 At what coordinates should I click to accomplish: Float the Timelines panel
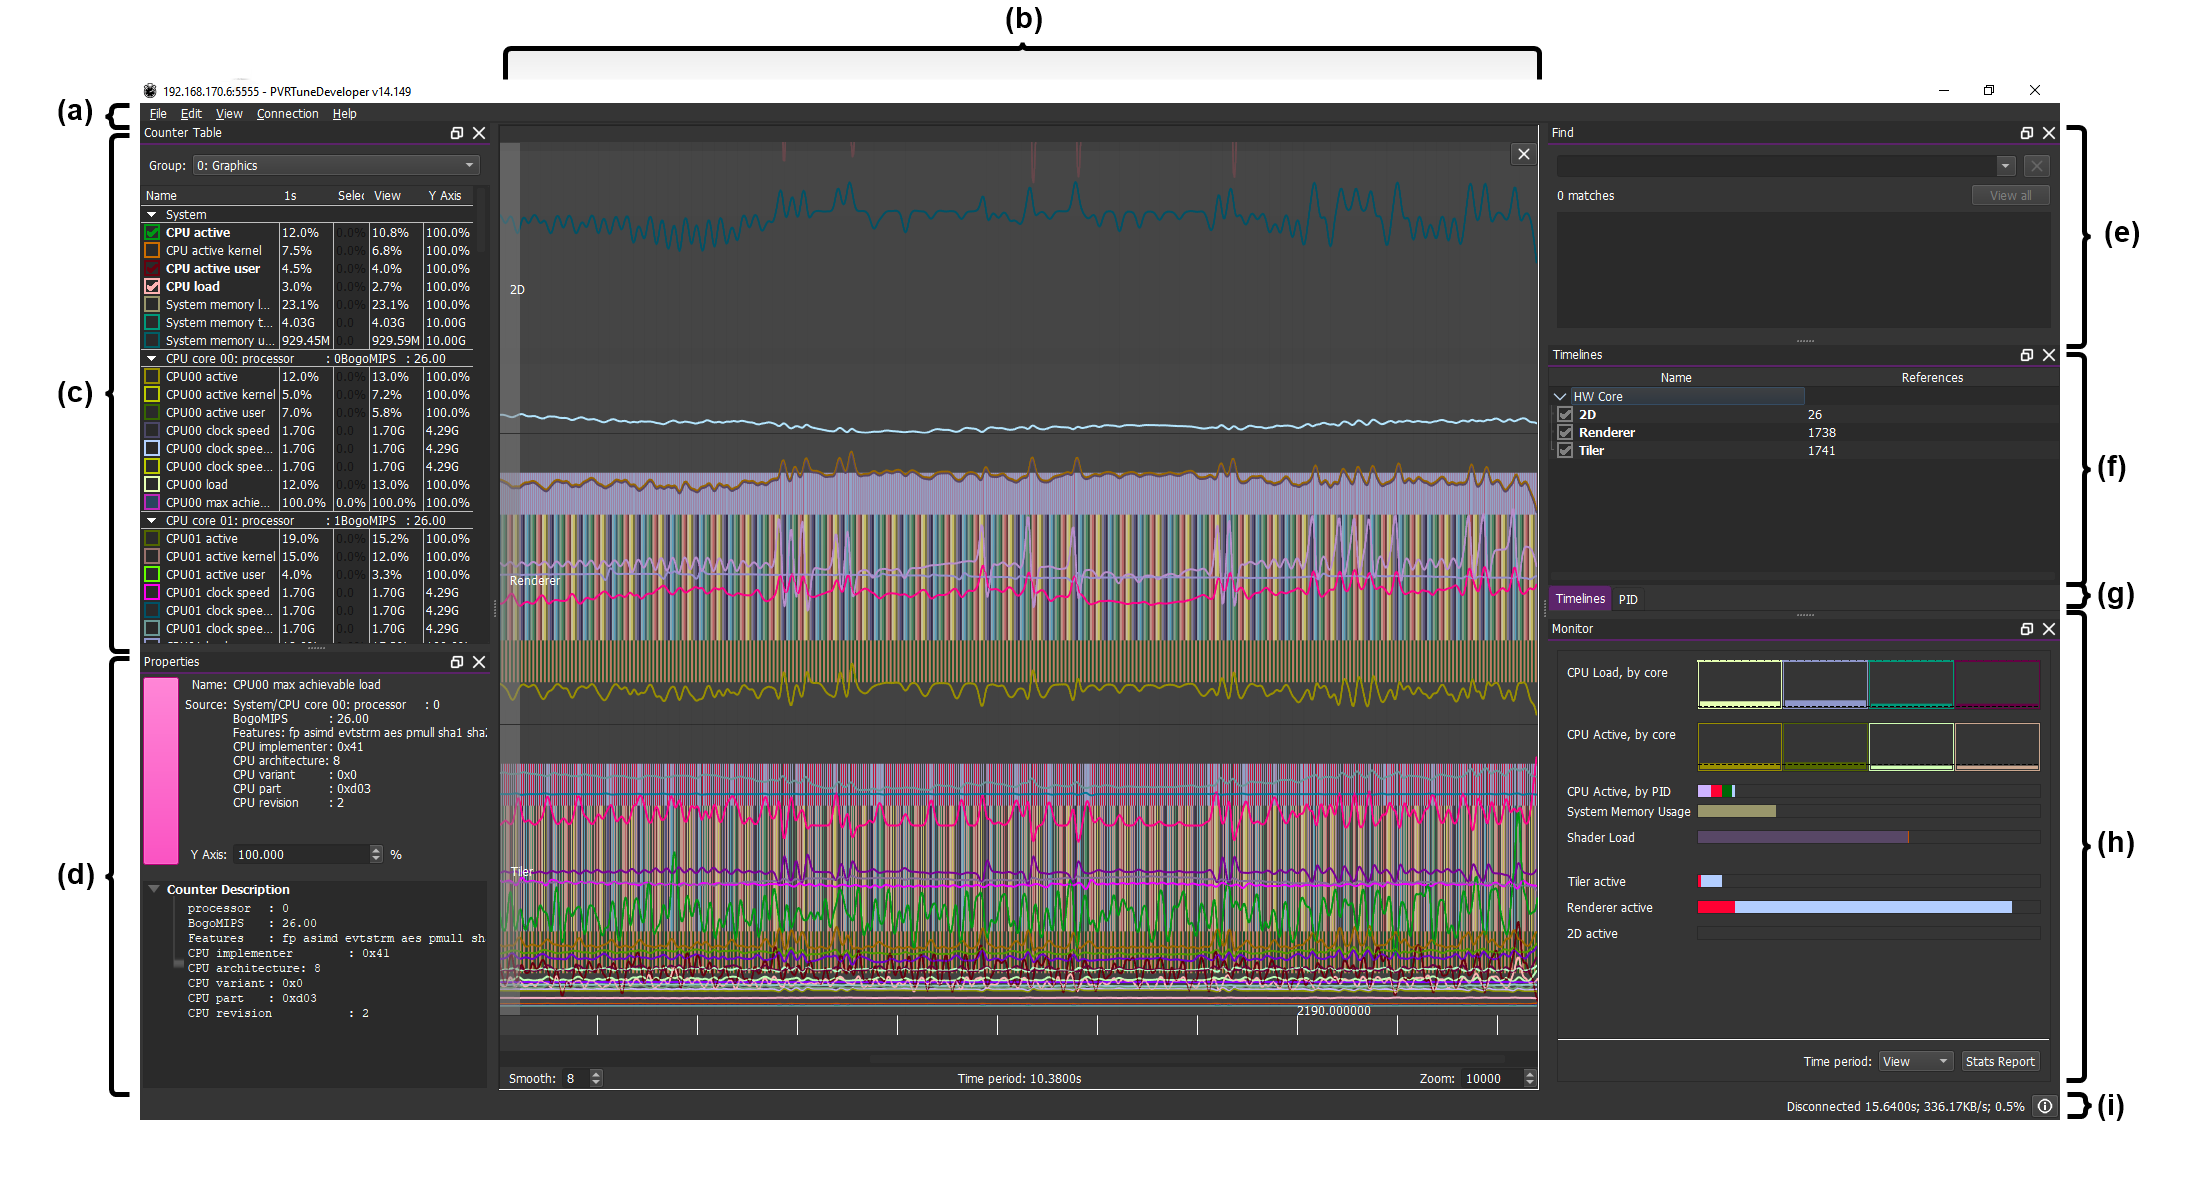[x=2027, y=355]
